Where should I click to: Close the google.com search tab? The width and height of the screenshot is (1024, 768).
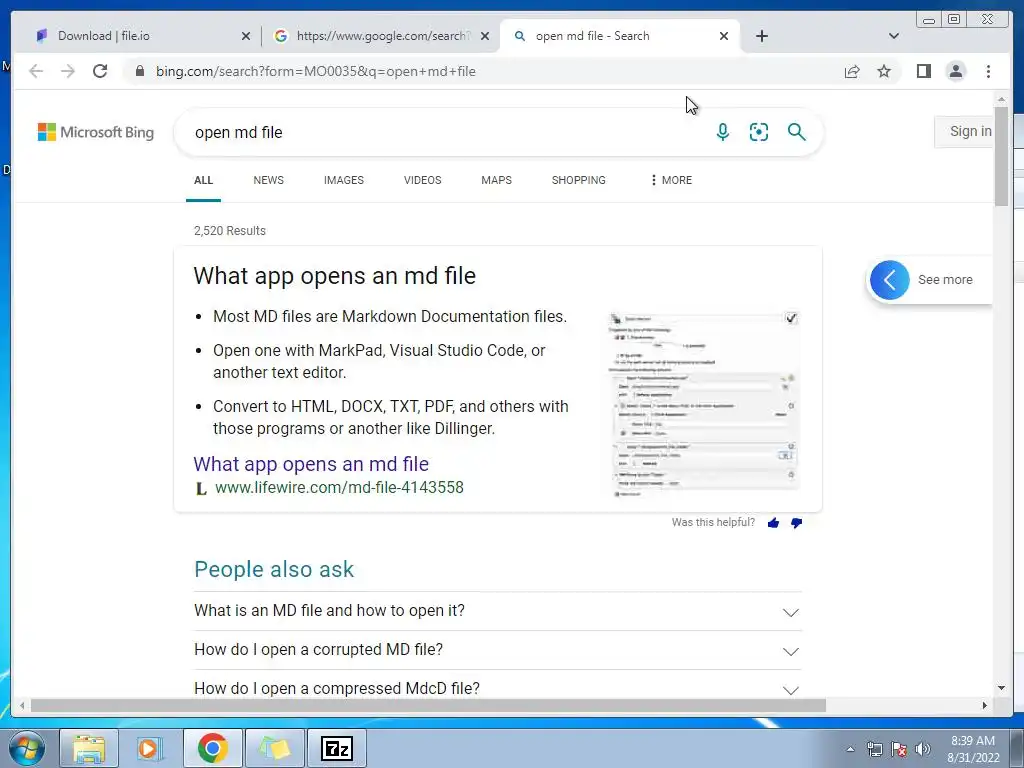485,36
